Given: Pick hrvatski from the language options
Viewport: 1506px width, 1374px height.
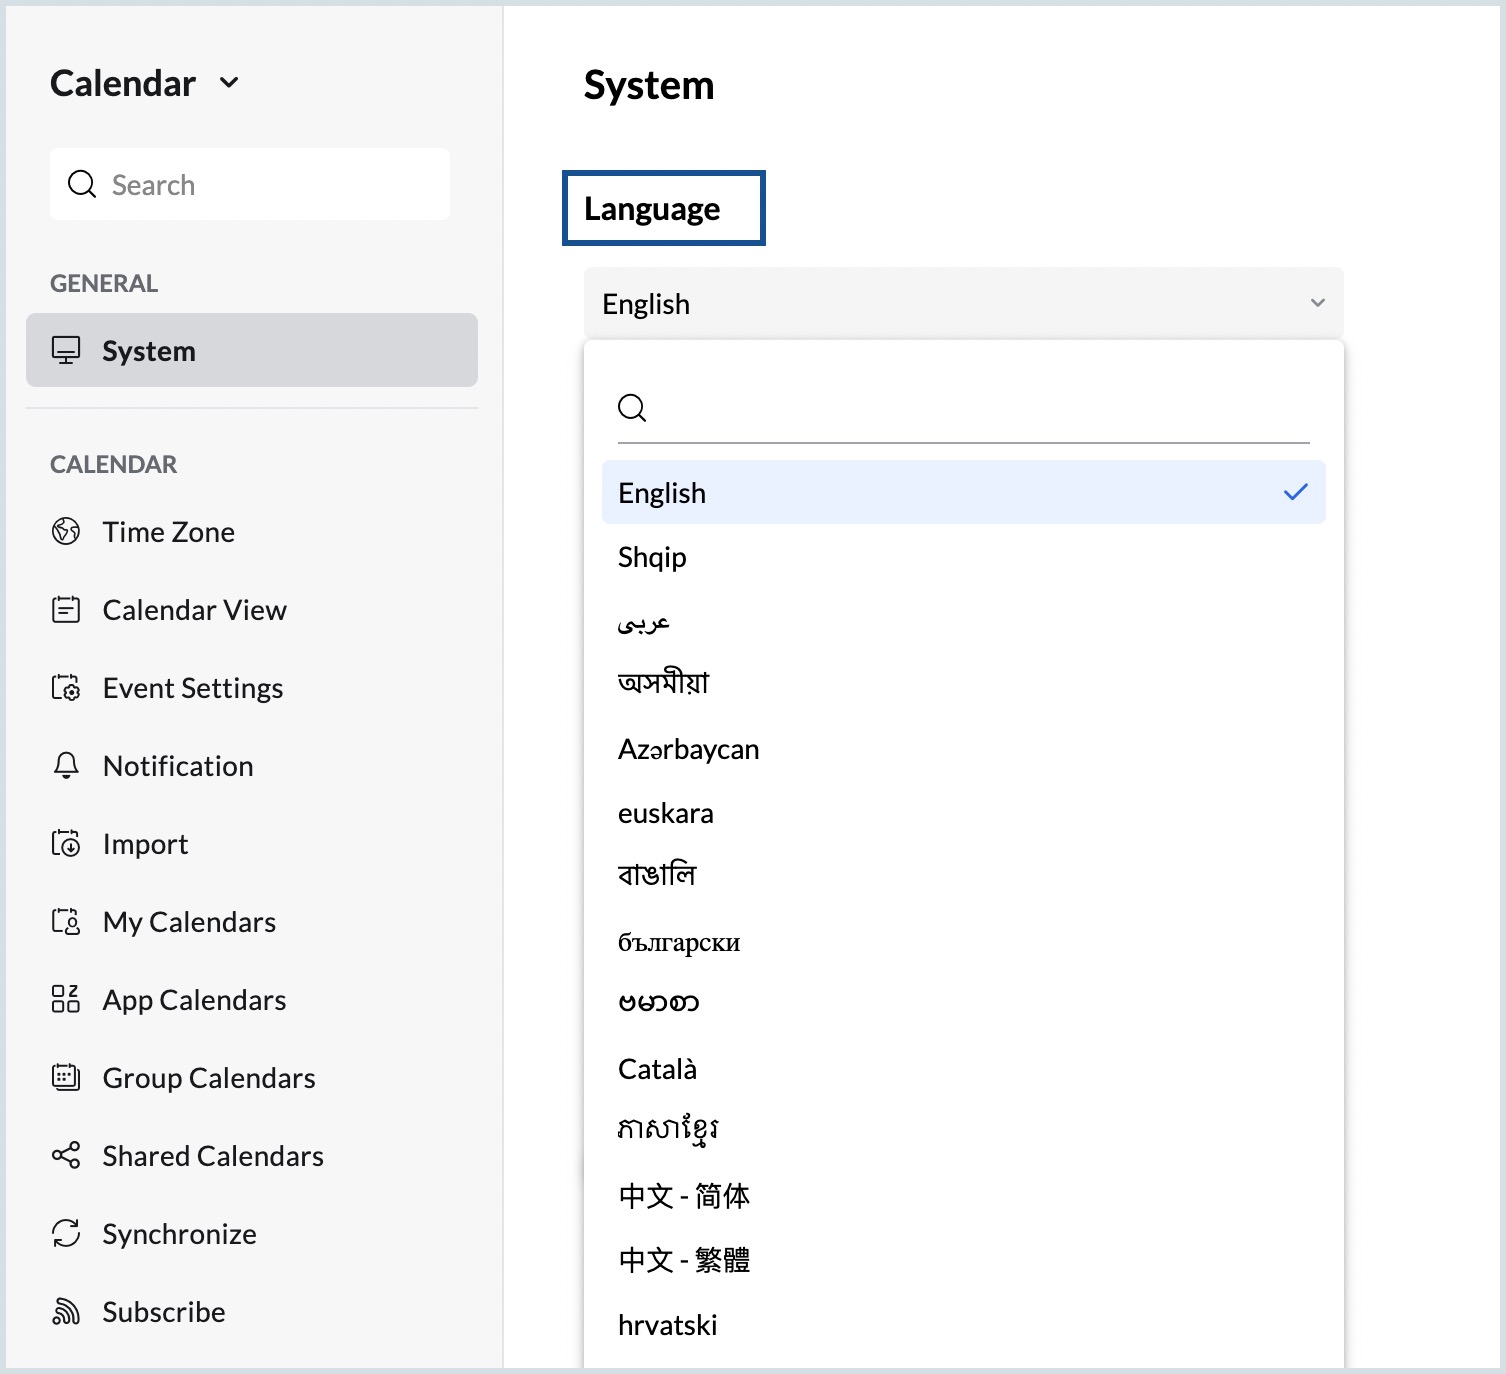Looking at the screenshot, I should pos(667,1325).
